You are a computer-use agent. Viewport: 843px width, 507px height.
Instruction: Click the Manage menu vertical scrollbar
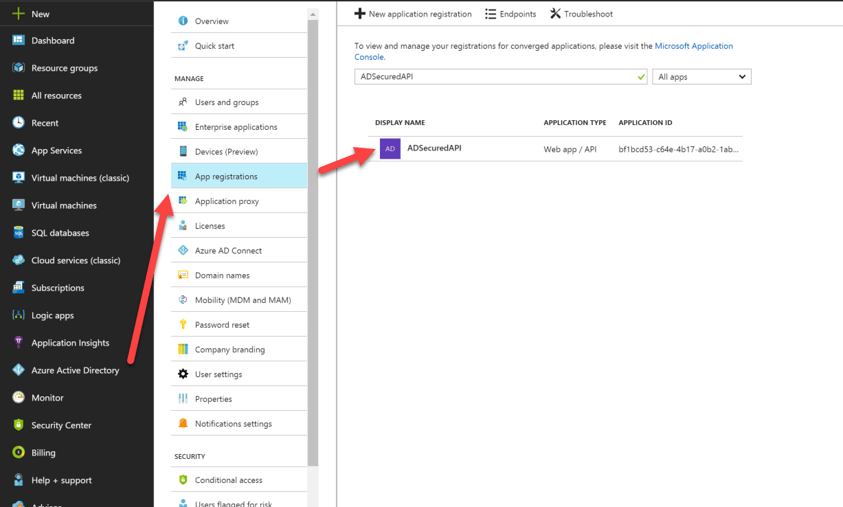pyautogui.click(x=313, y=242)
